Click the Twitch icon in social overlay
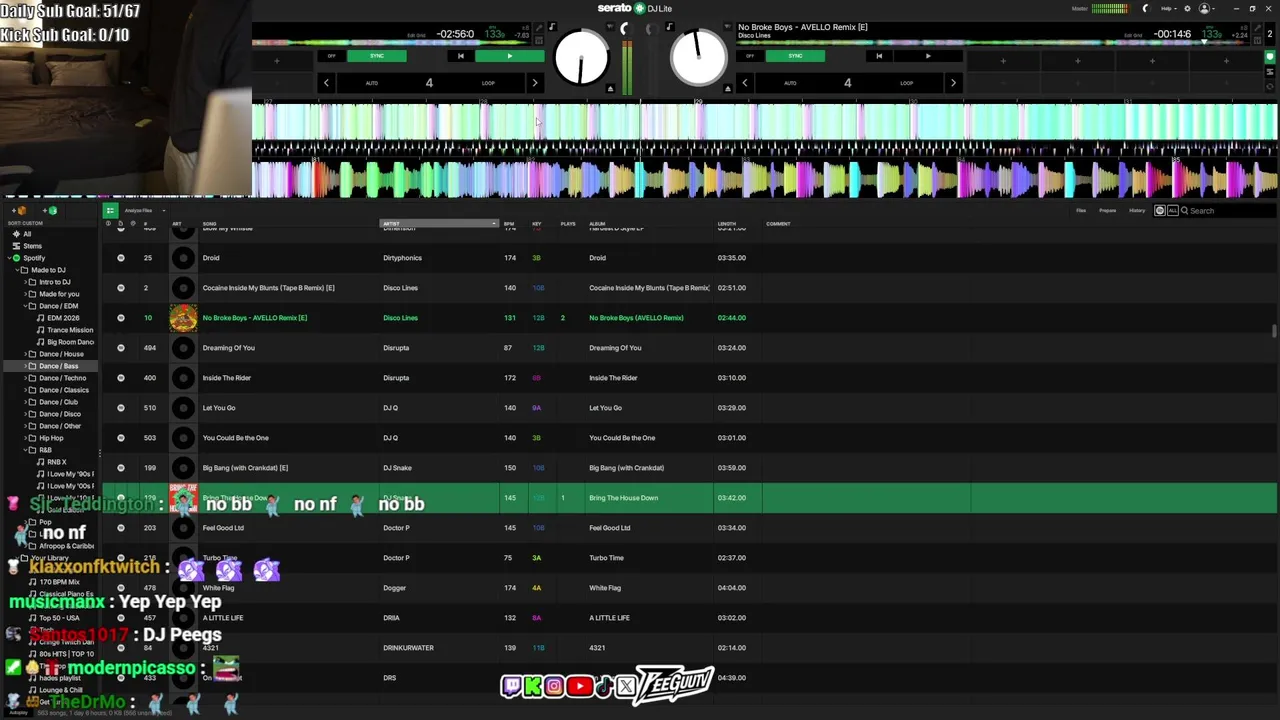This screenshot has height=720, width=1280. click(x=511, y=686)
